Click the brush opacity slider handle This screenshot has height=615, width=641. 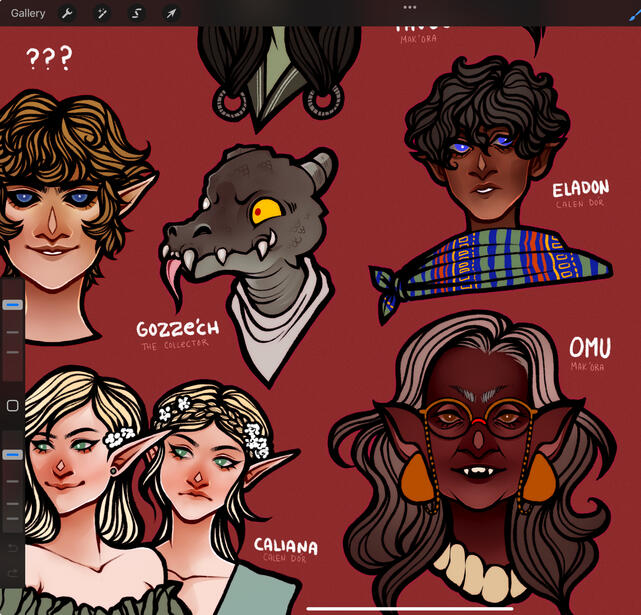tap(13, 455)
